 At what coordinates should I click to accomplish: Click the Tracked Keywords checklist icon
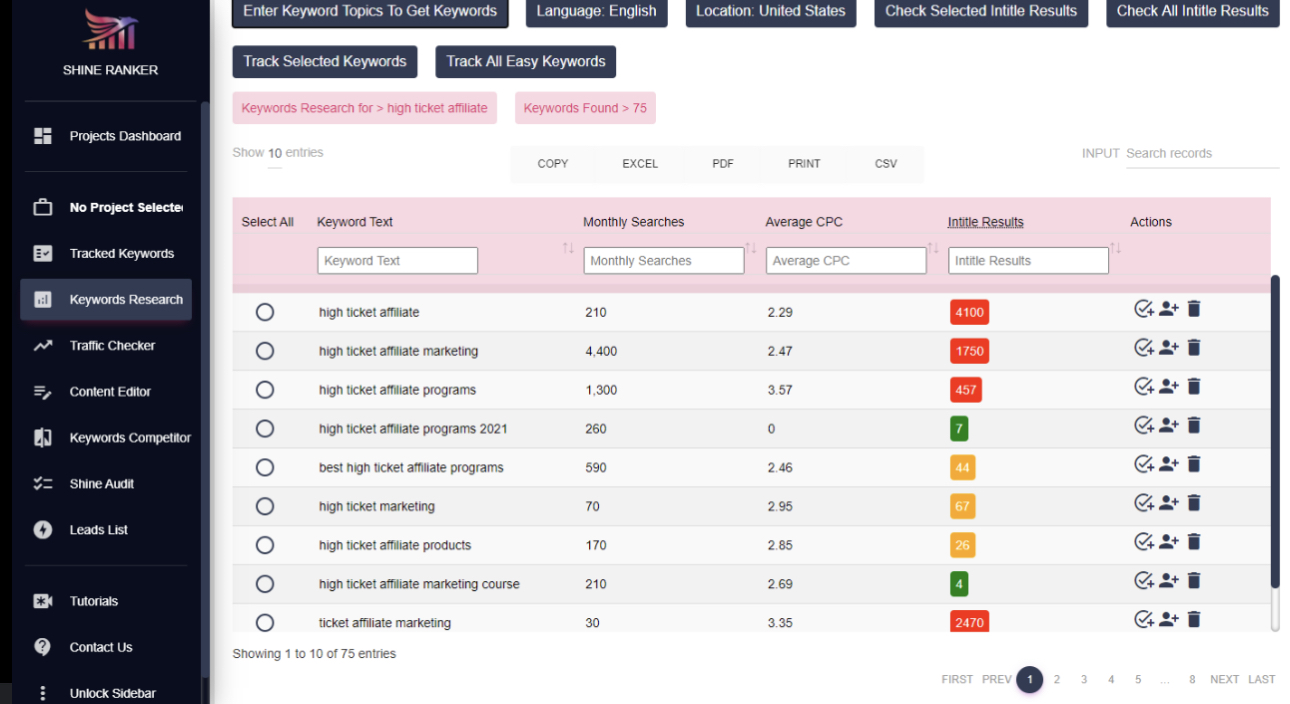pyautogui.click(x=43, y=254)
